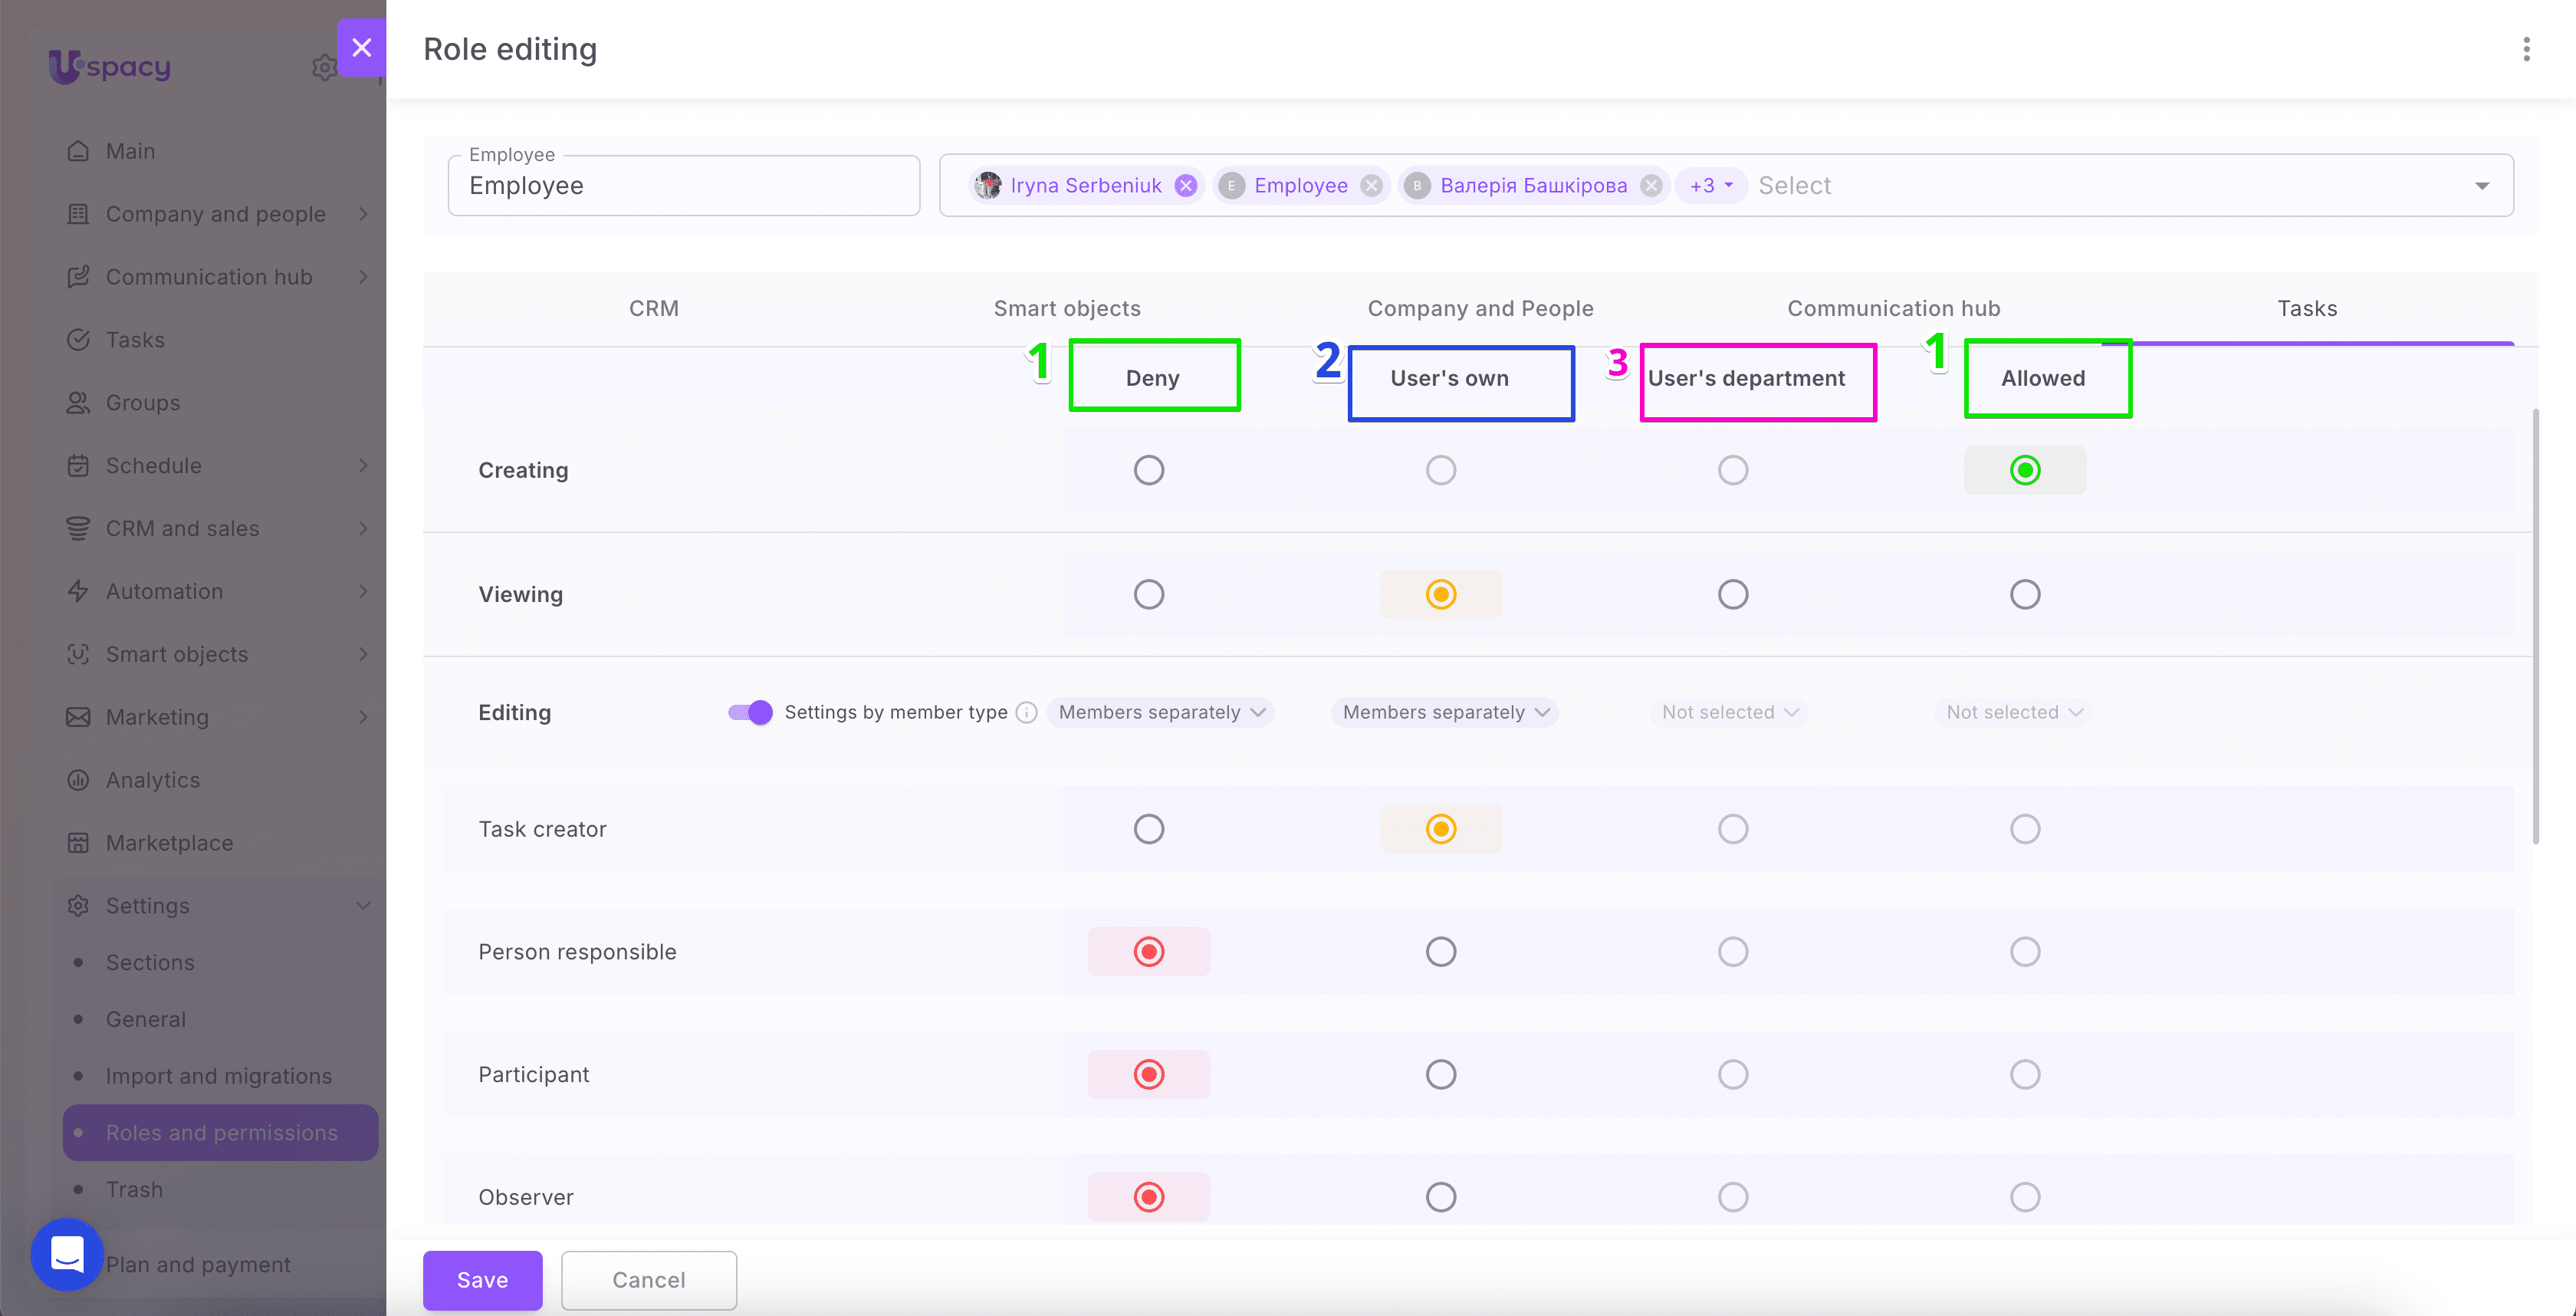Set Task creator to User's department
Viewport: 2576px width, 1316px height.
1733,829
